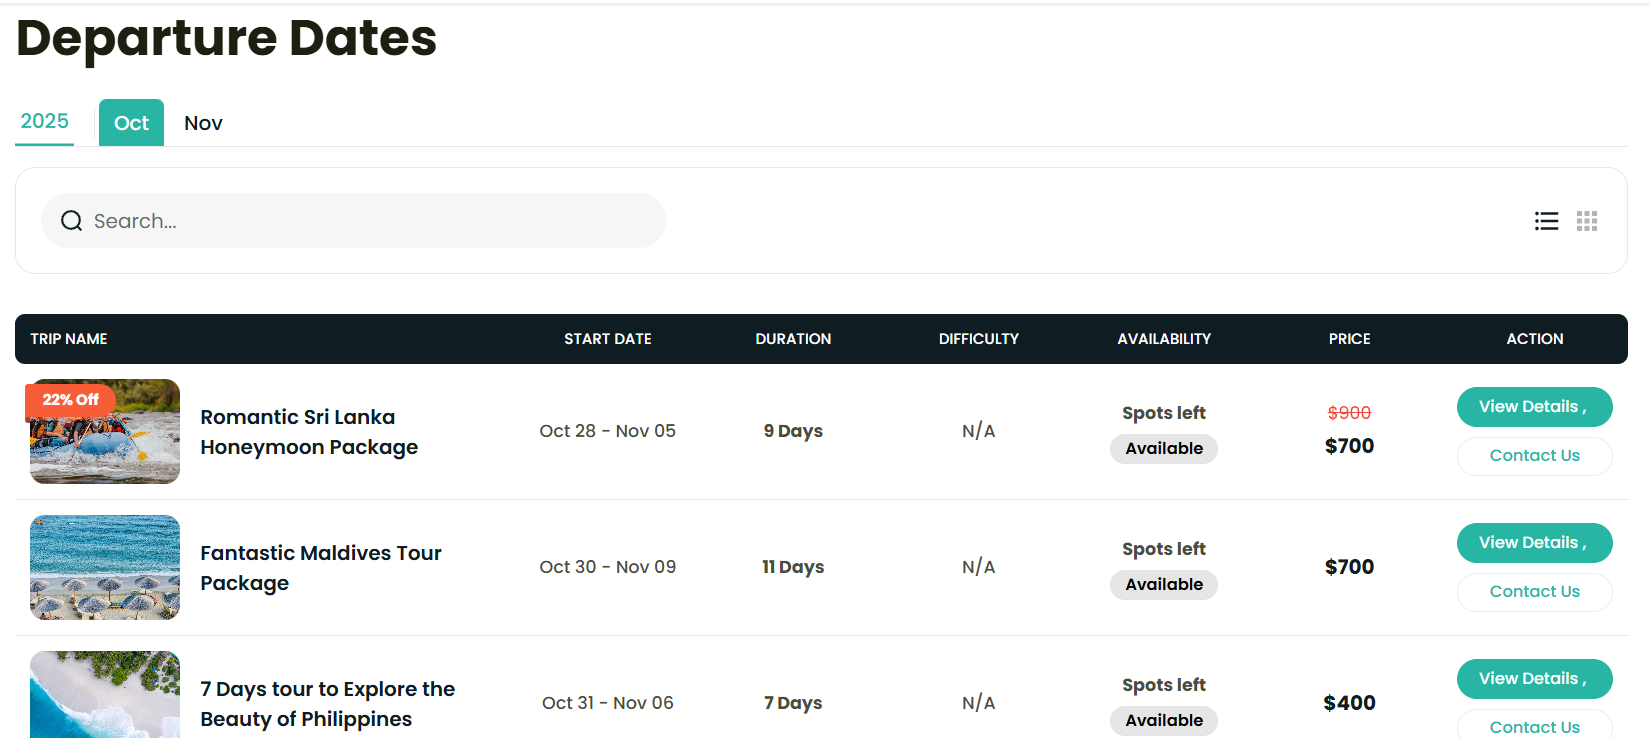Switch to list view layout icon
The image size is (1649, 738).
pyautogui.click(x=1546, y=221)
